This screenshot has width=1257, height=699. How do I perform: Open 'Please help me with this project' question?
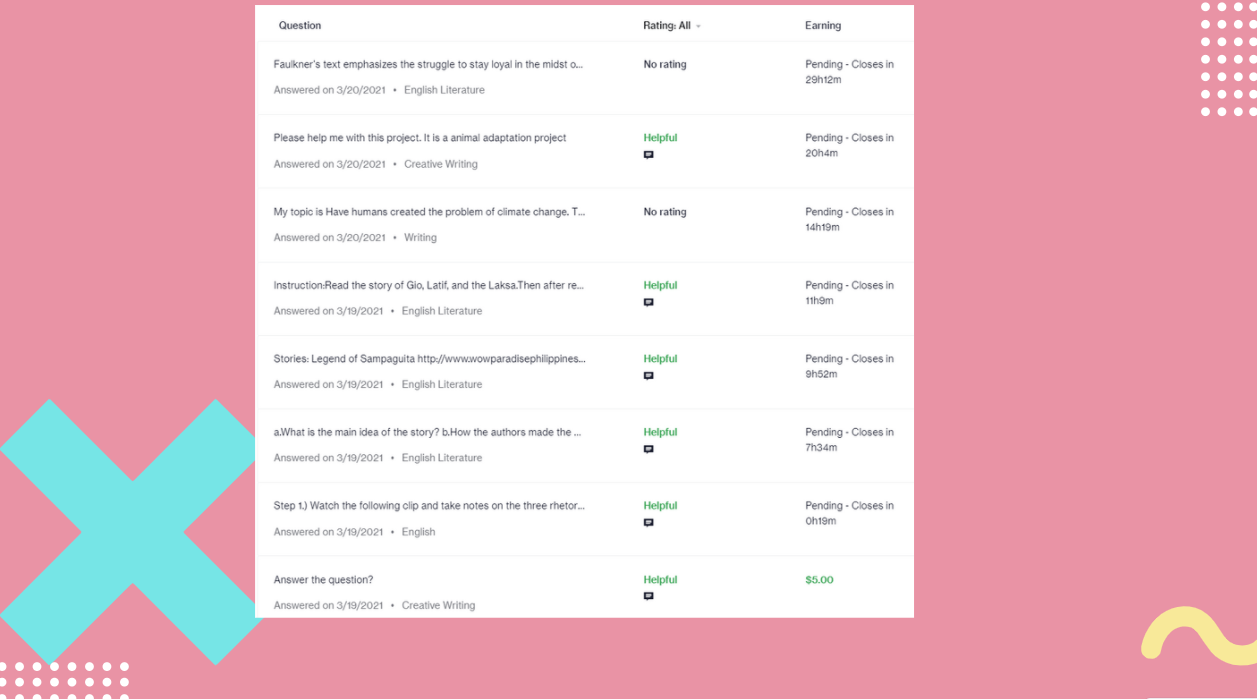click(420, 138)
